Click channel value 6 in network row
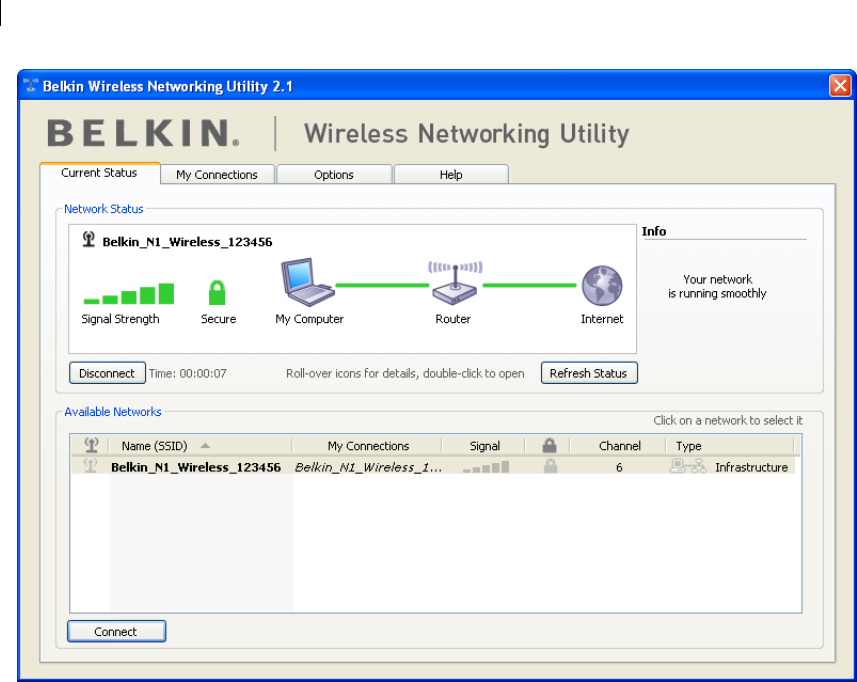 pos(619,467)
